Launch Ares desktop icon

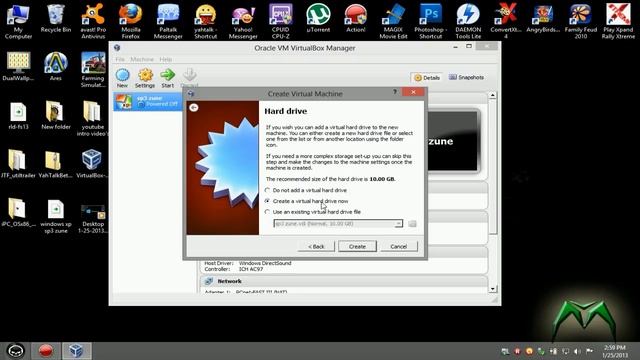click(56, 66)
